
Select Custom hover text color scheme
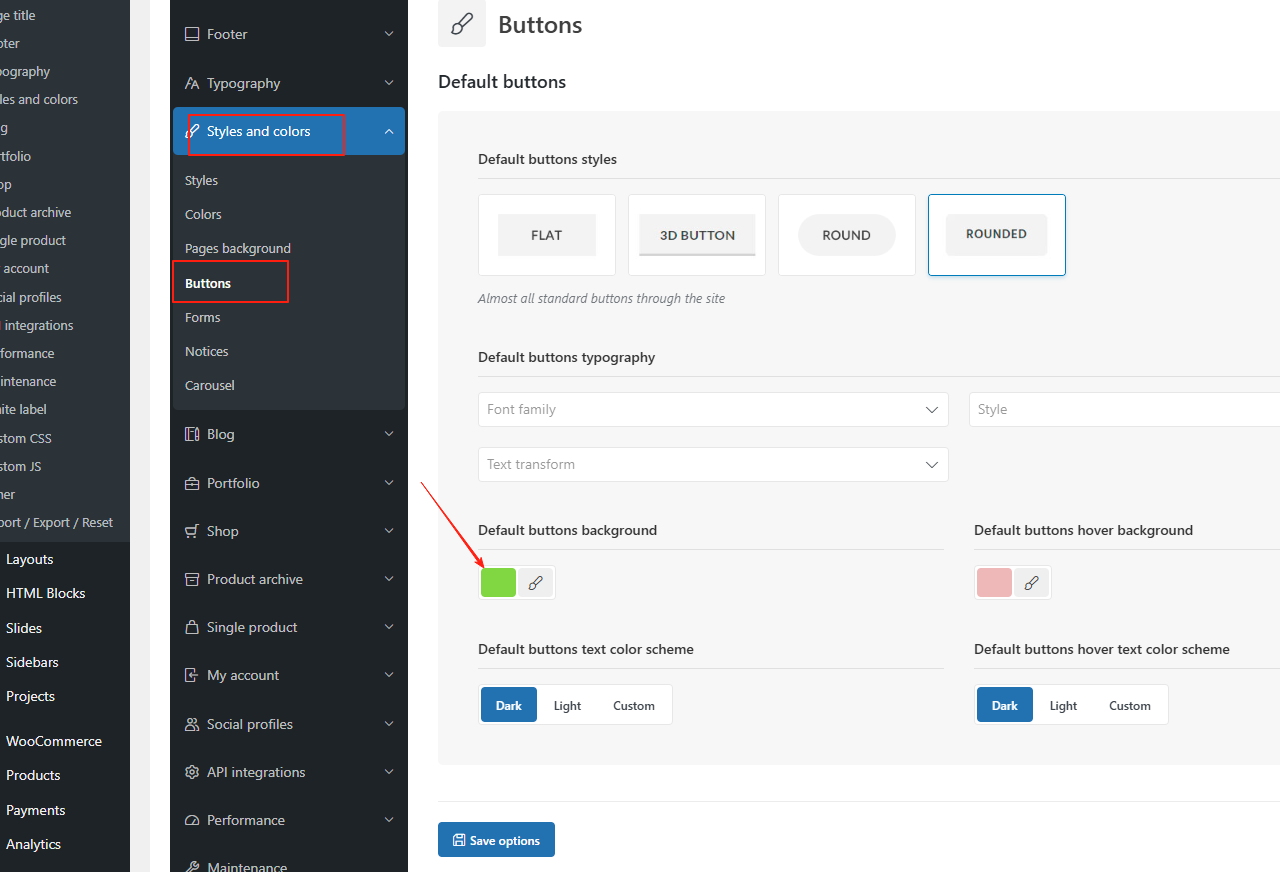point(1129,704)
